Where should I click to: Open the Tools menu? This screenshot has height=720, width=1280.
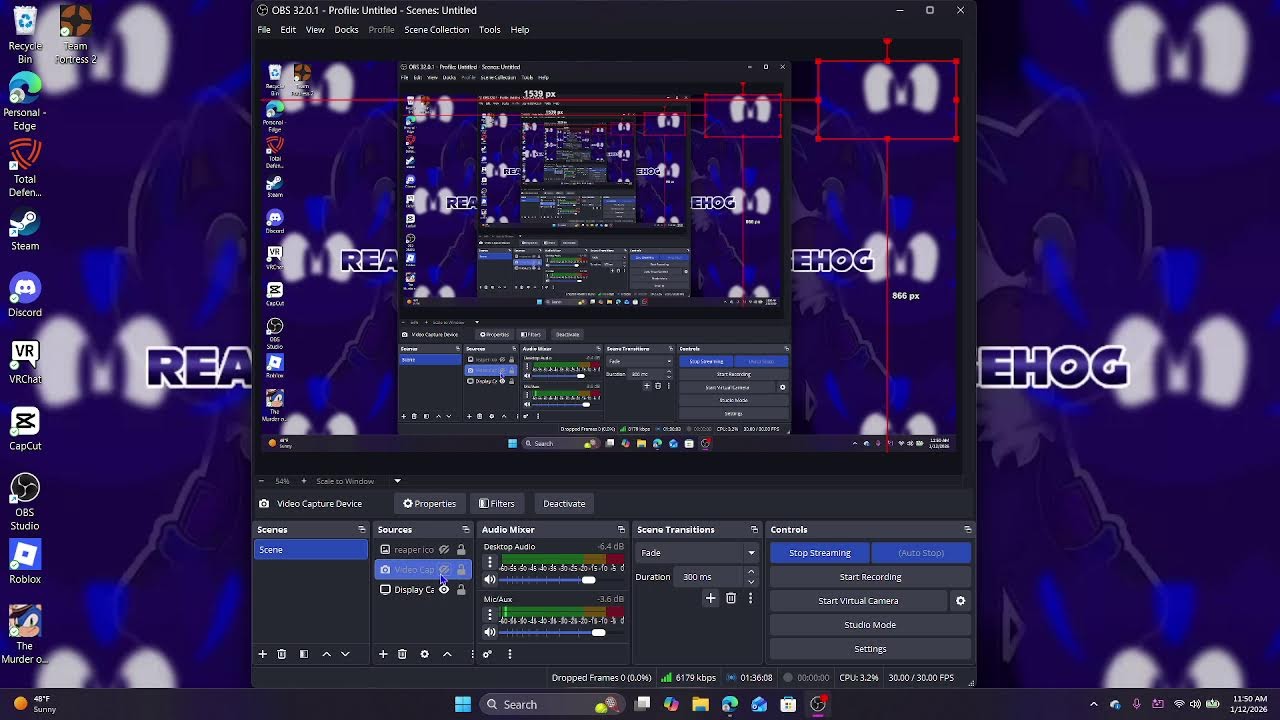pos(490,30)
